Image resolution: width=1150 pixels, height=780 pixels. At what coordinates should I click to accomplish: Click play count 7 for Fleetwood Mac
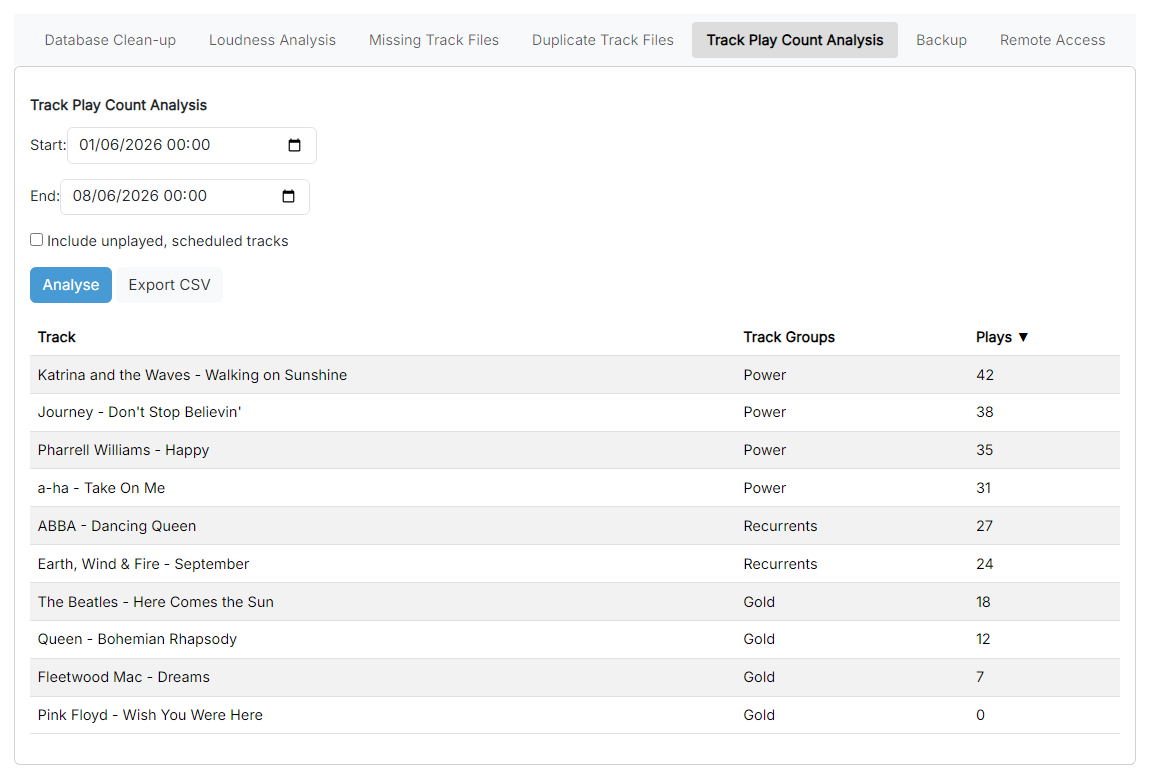pyautogui.click(x=981, y=677)
